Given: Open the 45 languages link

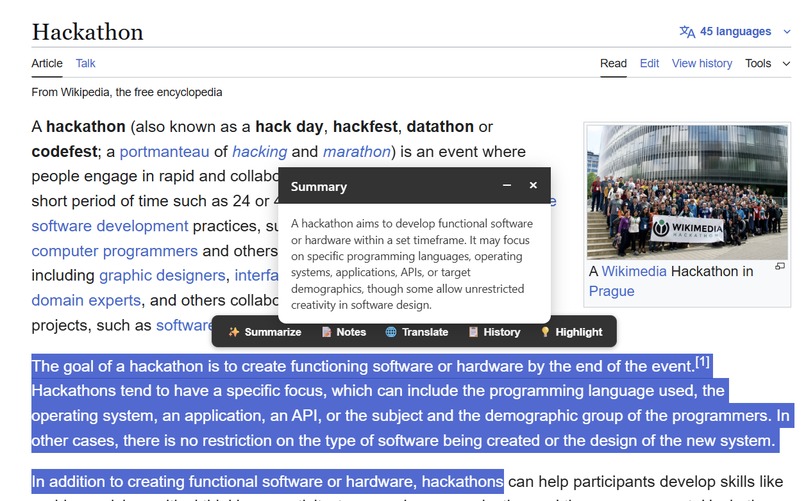Looking at the screenshot, I should pos(736,32).
